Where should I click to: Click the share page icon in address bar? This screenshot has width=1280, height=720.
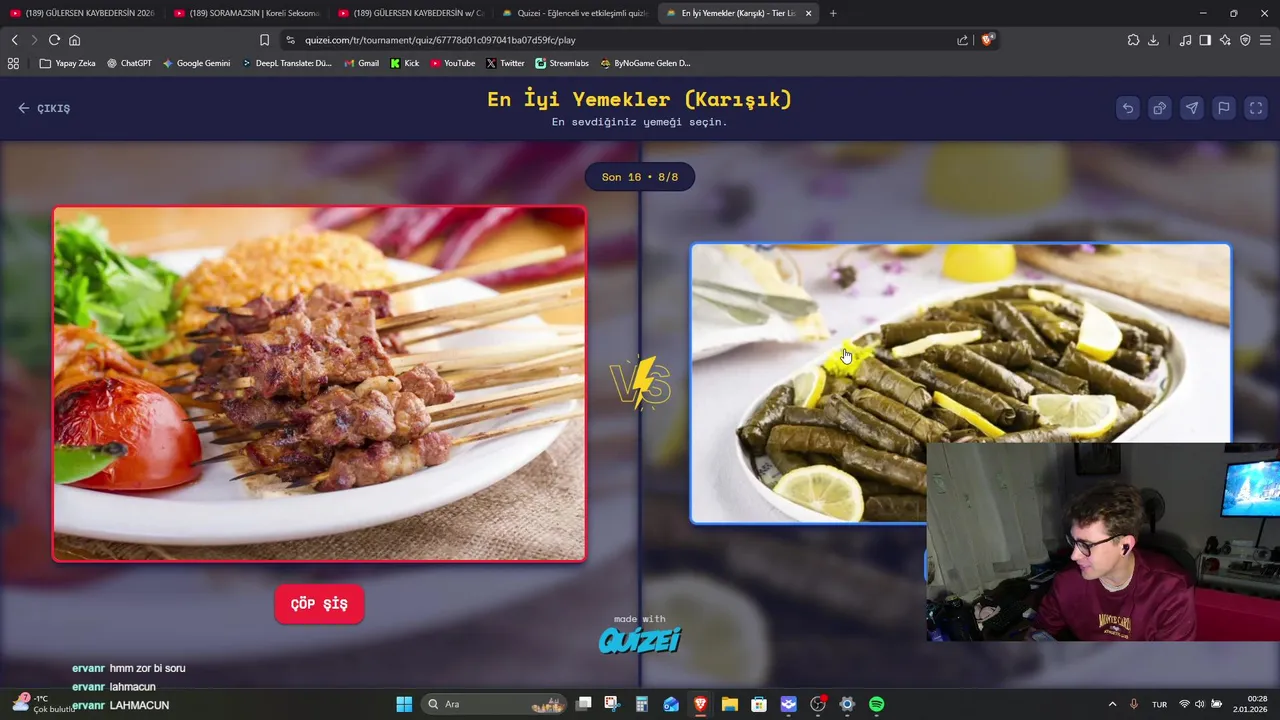click(x=962, y=40)
